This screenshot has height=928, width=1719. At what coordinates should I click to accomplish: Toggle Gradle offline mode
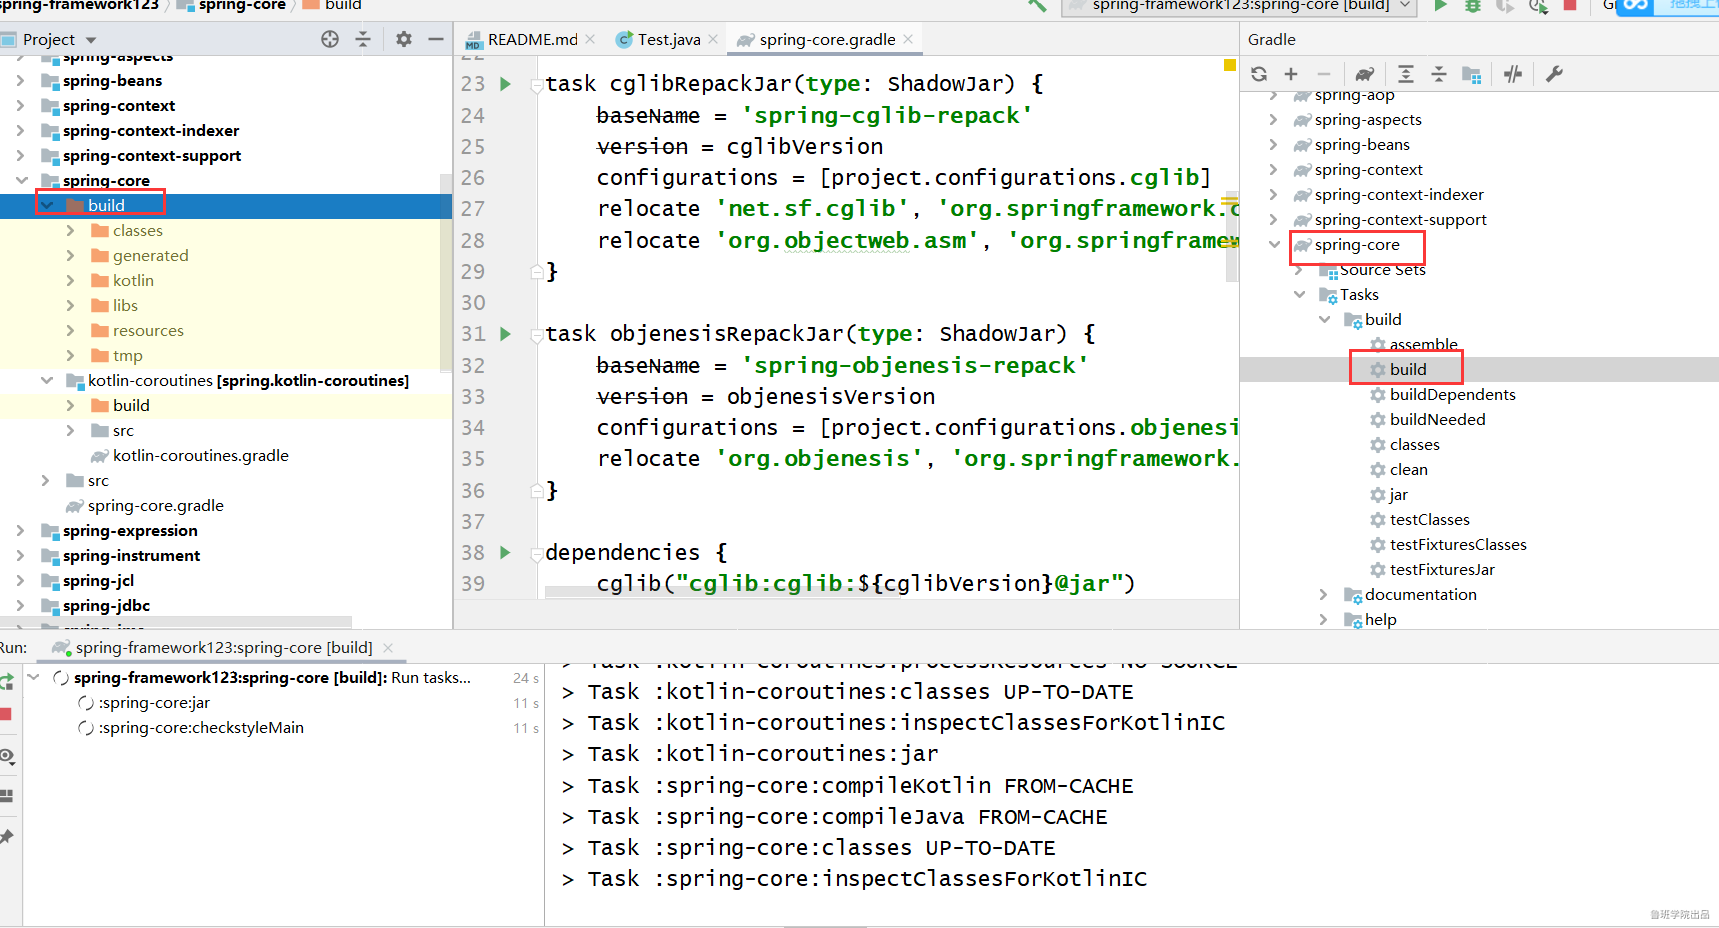point(1513,74)
